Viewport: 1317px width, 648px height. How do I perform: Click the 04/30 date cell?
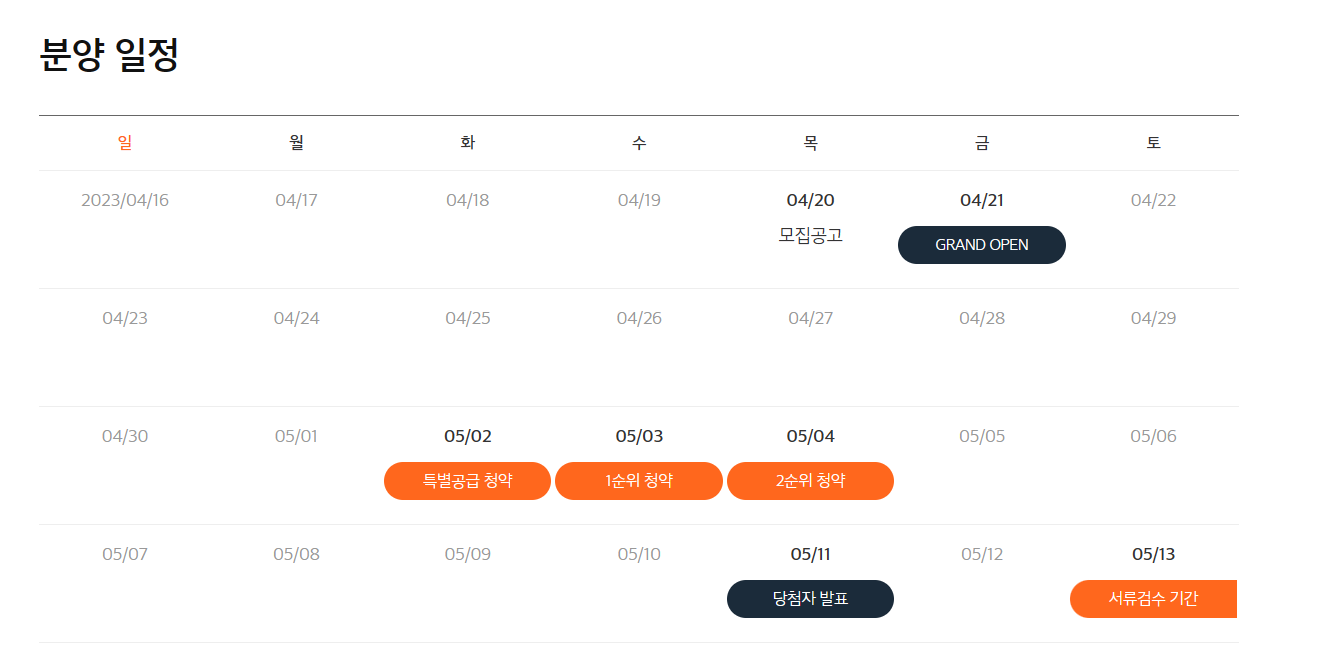124,435
